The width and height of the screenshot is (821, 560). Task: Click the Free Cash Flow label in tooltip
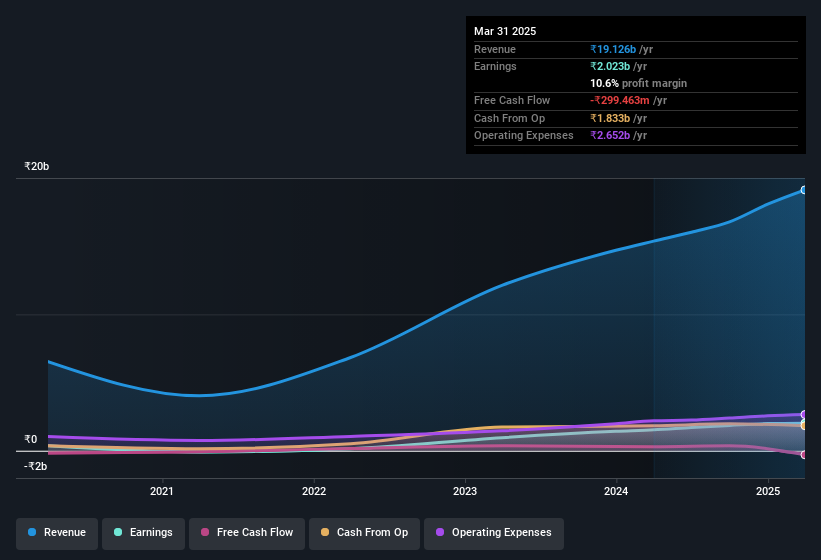(x=512, y=100)
